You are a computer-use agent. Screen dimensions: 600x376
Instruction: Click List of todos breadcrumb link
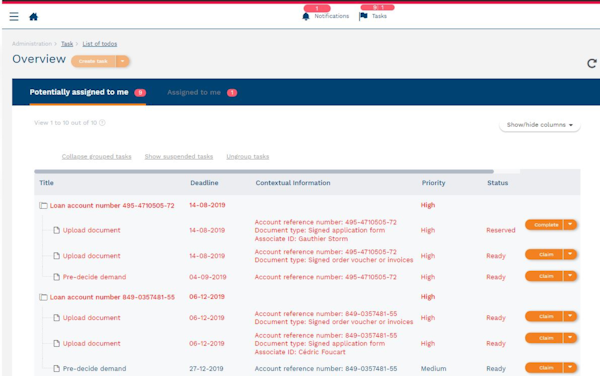pos(100,44)
